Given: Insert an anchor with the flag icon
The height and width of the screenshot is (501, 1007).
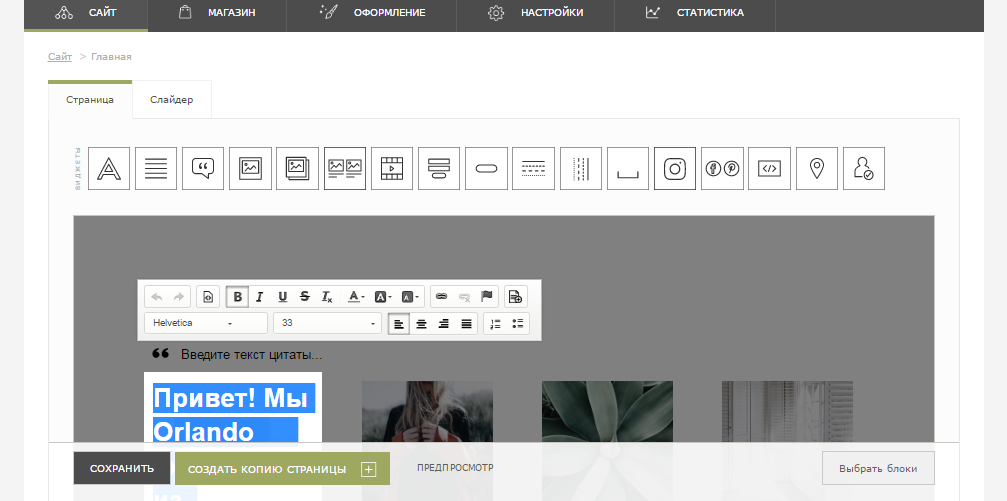Looking at the screenshot, I should point(487,297).
